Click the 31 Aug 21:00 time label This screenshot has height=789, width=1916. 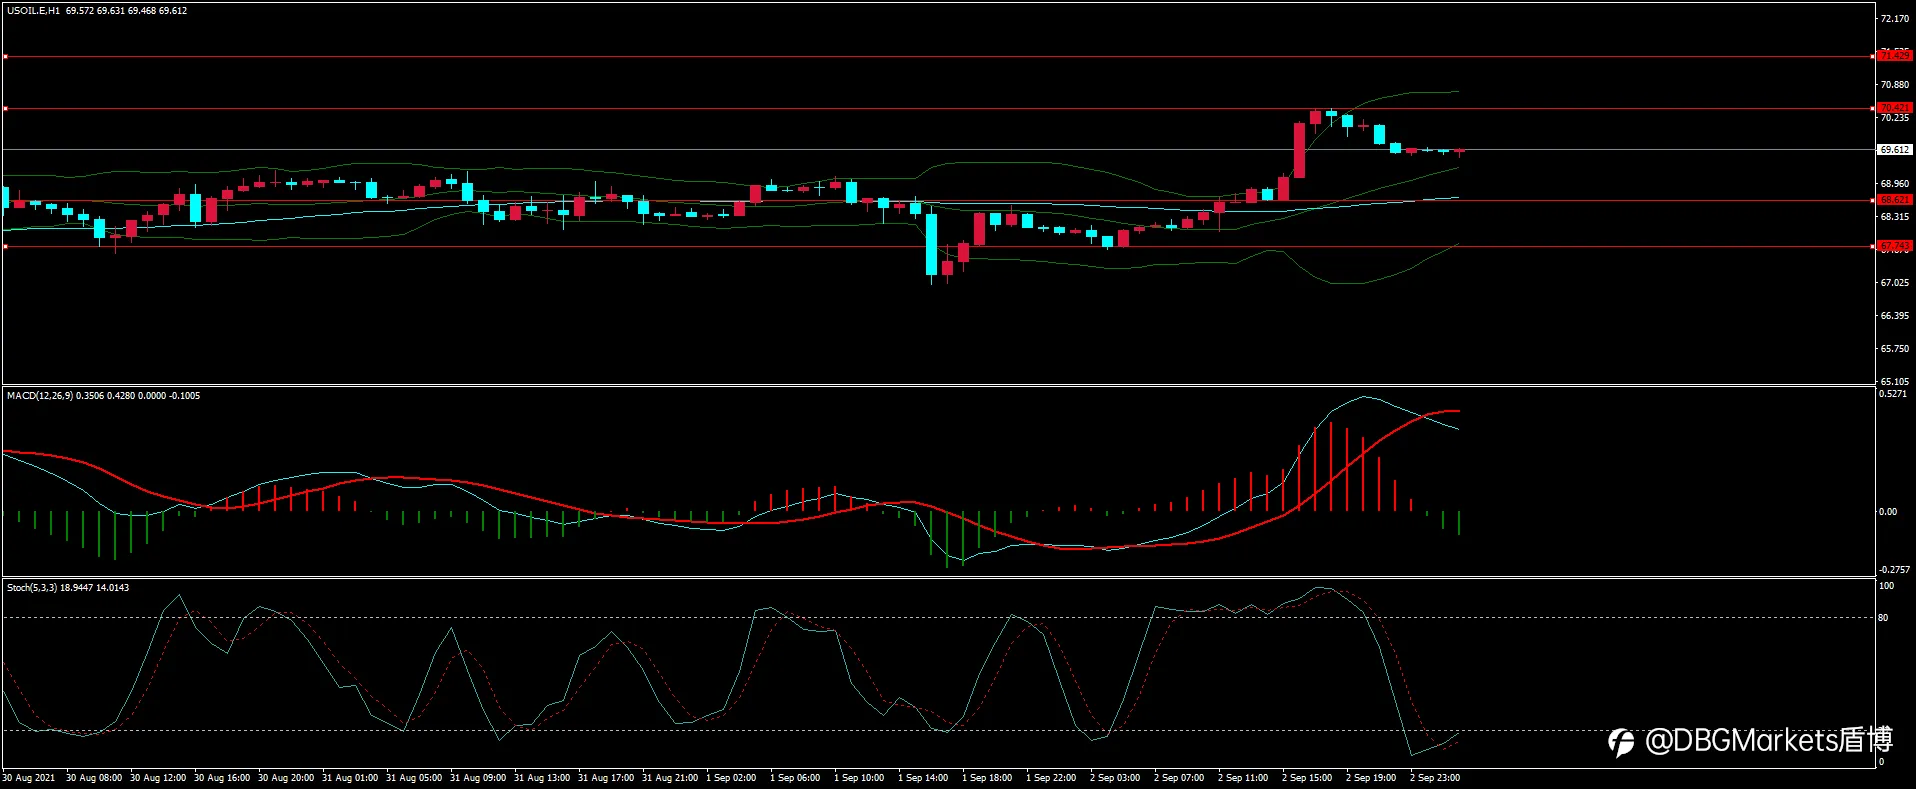670,778
